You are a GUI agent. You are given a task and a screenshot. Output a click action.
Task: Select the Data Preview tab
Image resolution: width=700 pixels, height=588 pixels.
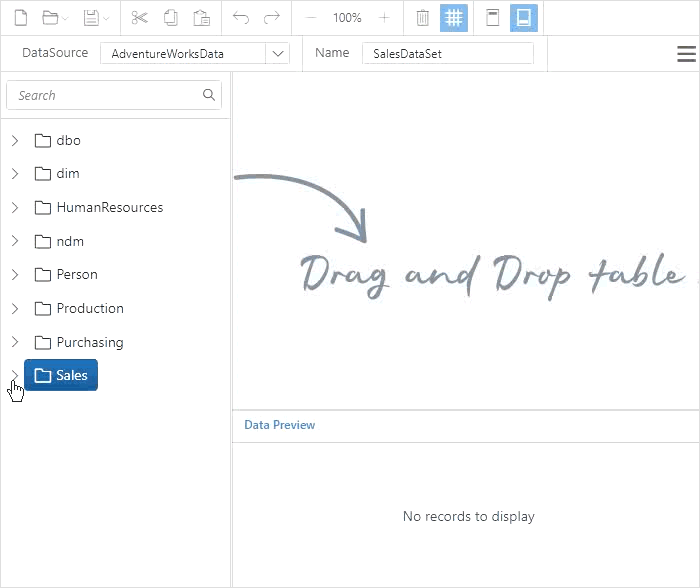click(280, 425)
